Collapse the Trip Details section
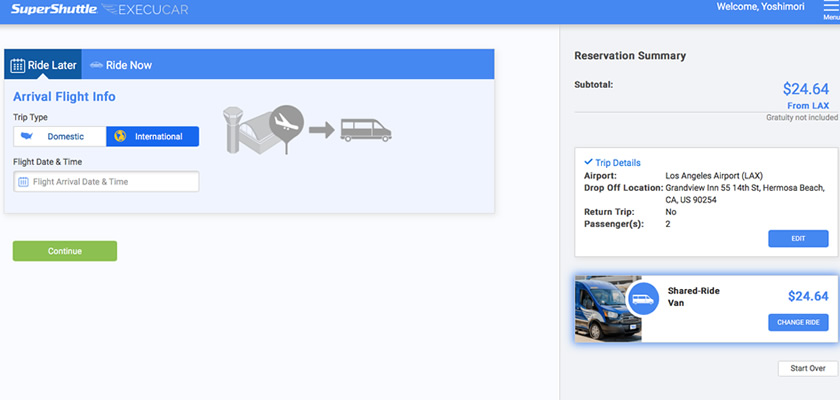This screenshot has width=840, height=400. click(612, 163)
